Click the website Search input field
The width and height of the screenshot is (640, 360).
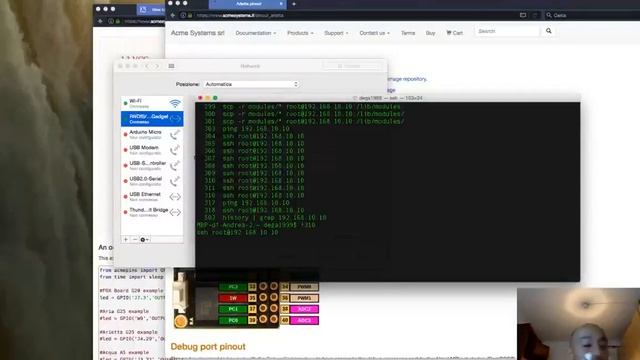click(x=507, y=31)
